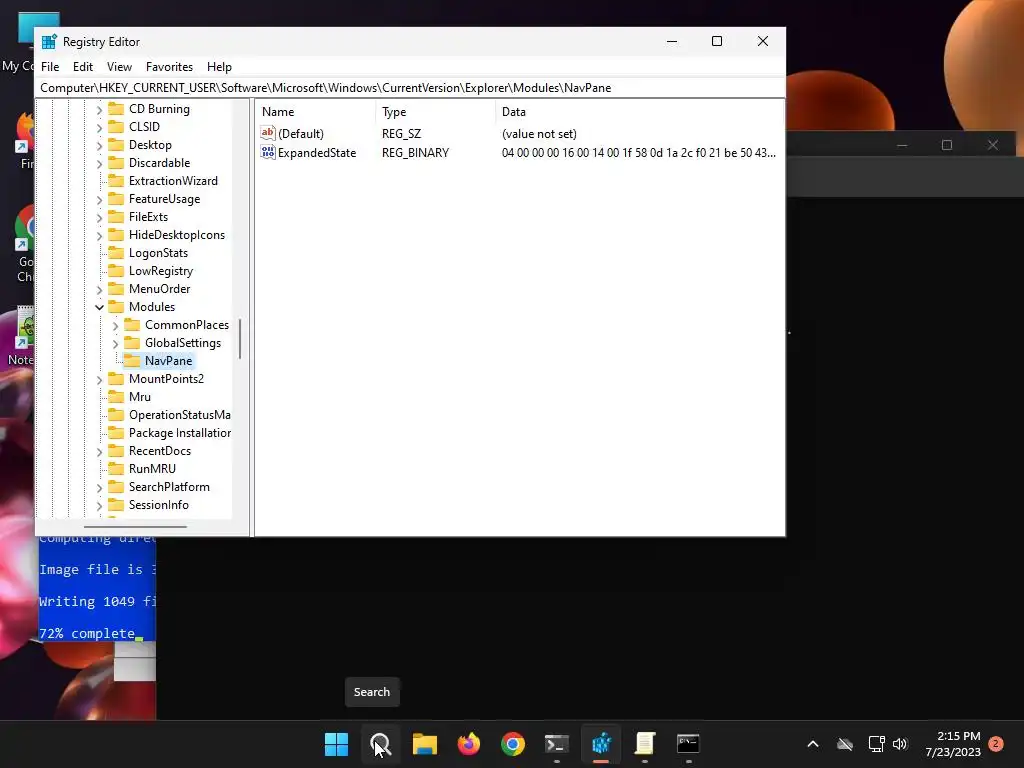
Task: Open the Favorites menu
Action: 169,67
